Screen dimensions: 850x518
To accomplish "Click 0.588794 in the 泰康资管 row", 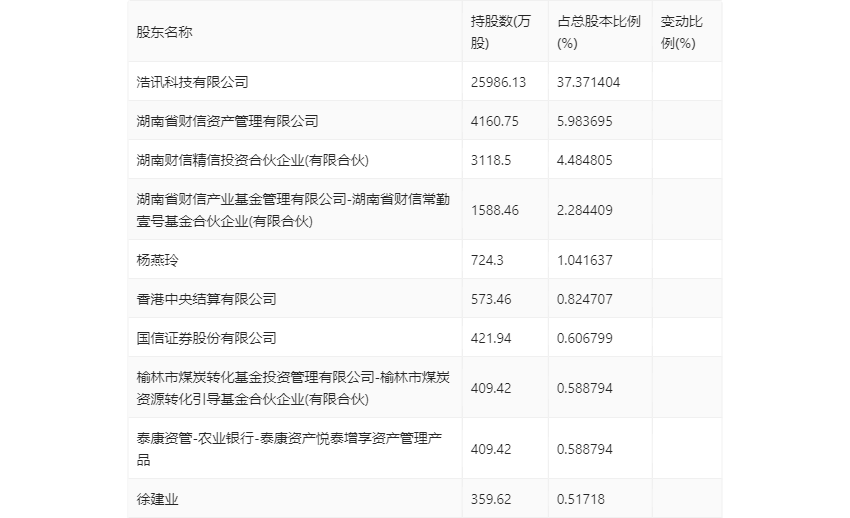I will tap(584, 449).
